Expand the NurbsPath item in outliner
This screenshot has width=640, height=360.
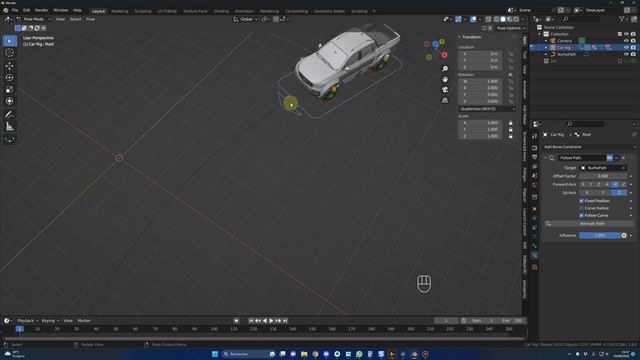coord(546,54)
